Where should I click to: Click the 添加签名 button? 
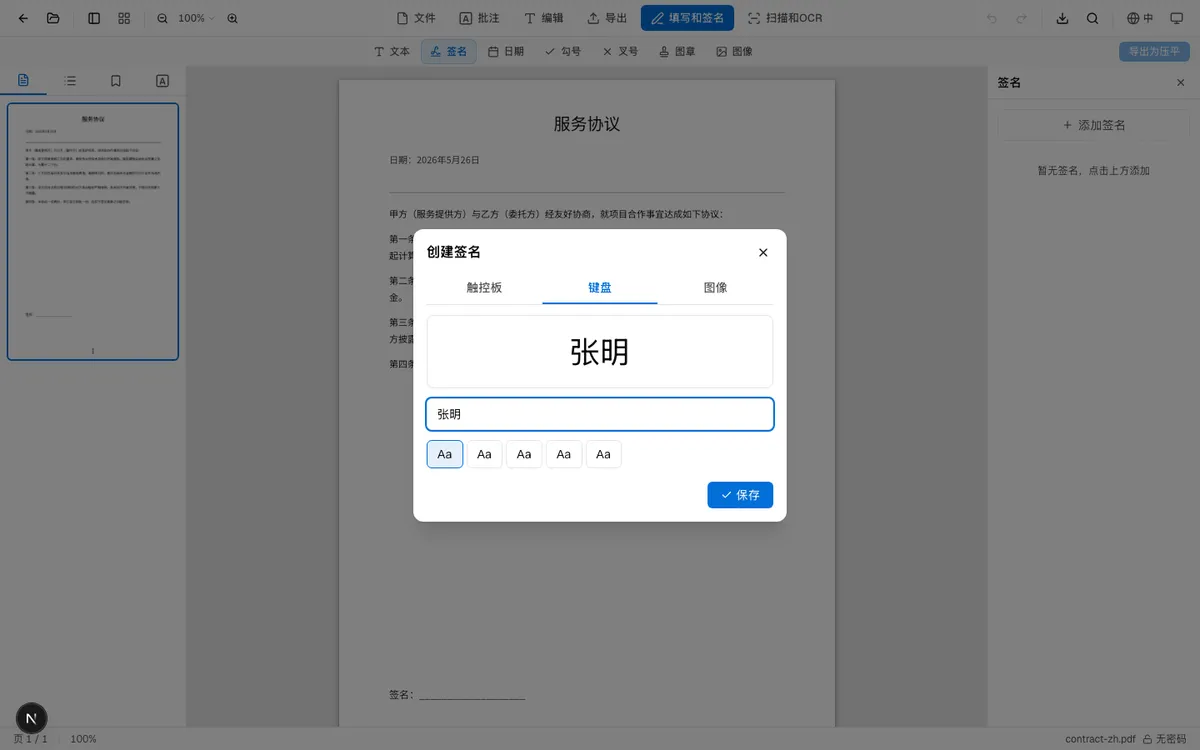click(1094, 125)
